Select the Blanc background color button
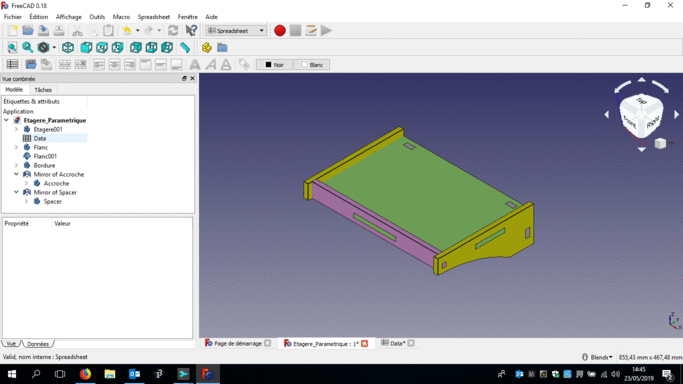This screenshot has width=683, height=384. coord(312,64)
